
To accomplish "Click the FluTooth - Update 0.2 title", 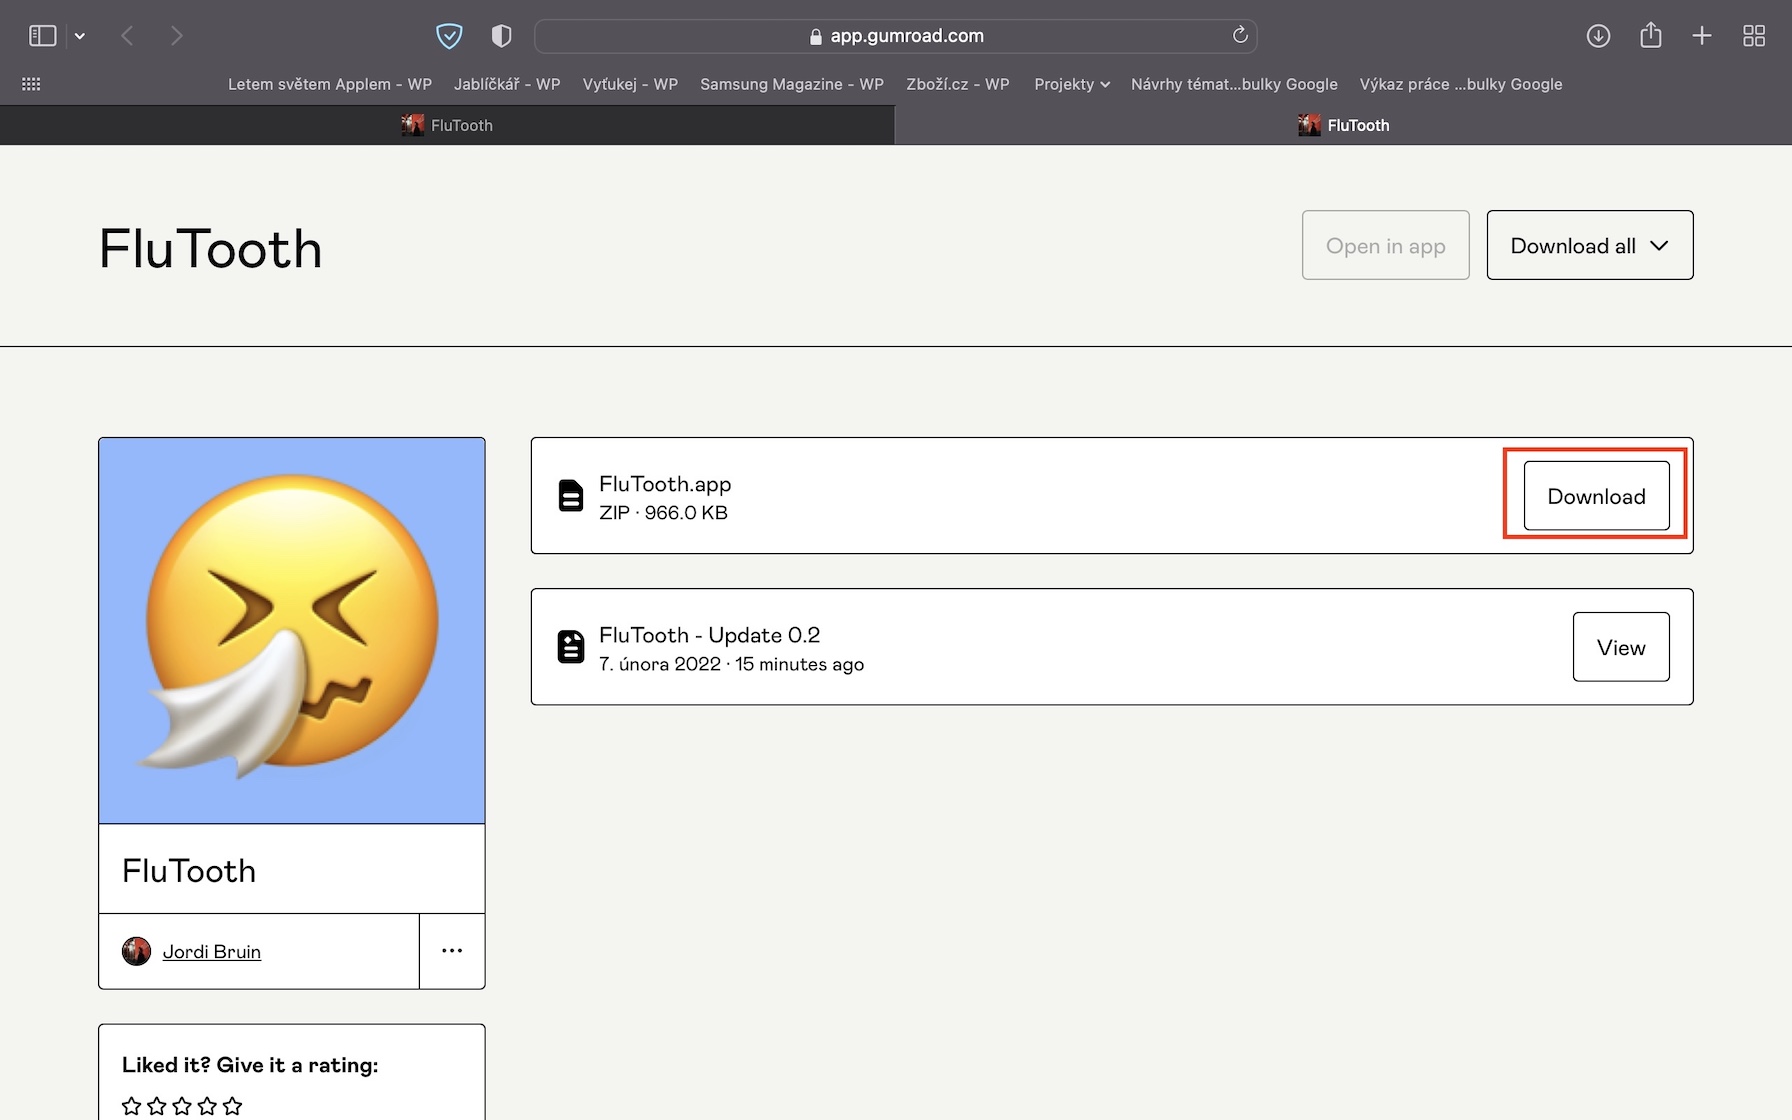I will click(709, 635).
